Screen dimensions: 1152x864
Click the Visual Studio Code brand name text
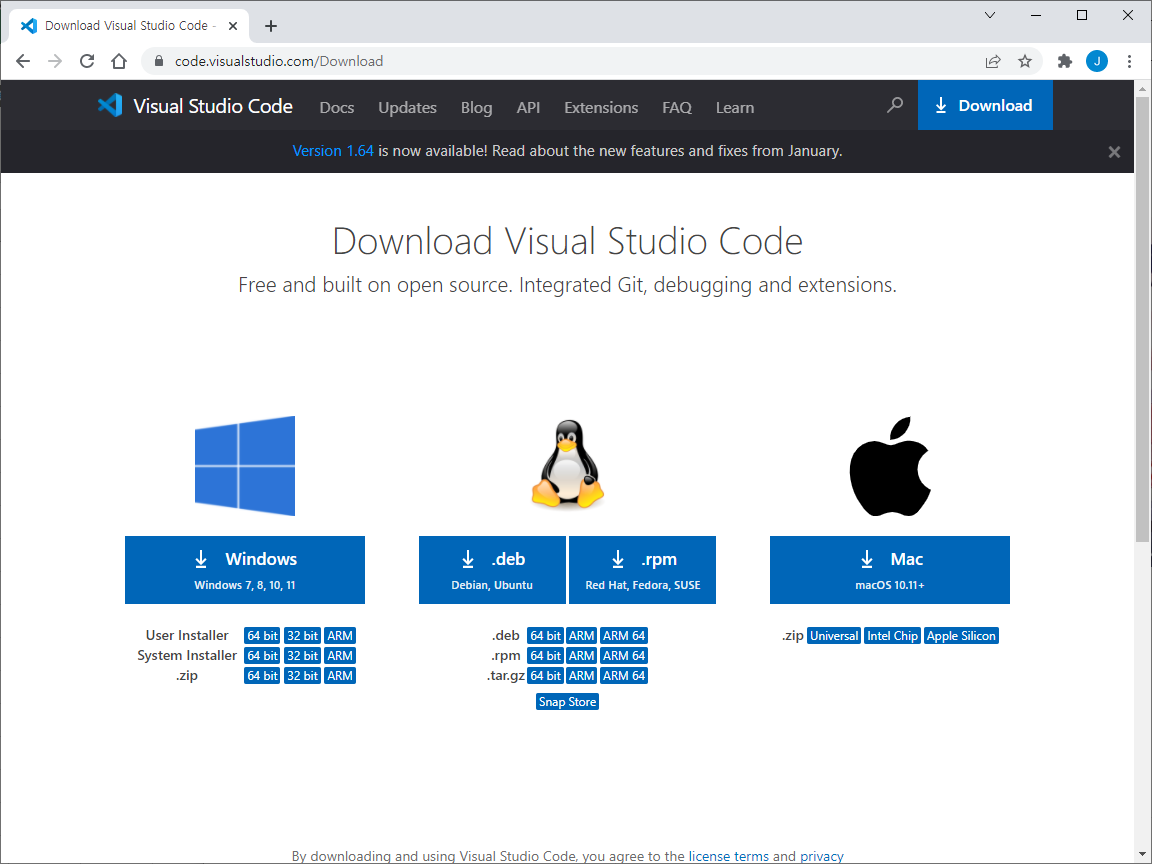pos(213,106)
